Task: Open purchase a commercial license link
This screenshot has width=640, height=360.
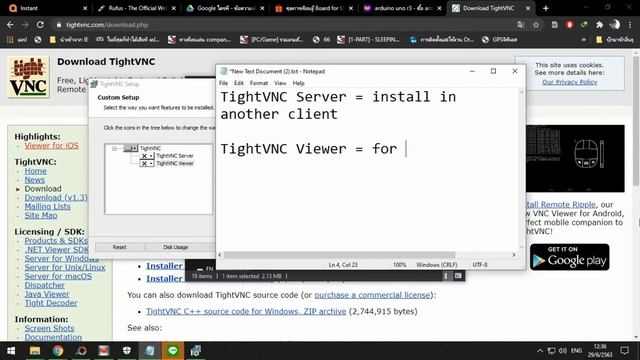Action: click(372, 295)
